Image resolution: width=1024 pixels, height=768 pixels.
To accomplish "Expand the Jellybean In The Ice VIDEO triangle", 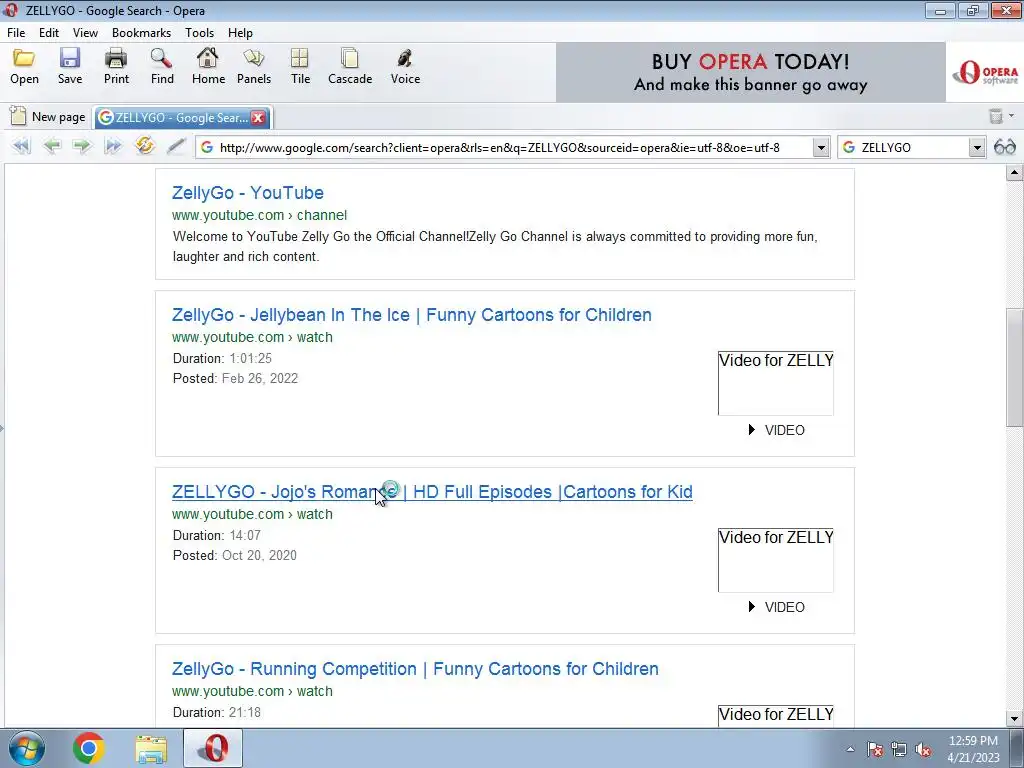I will tap(752, 430).
